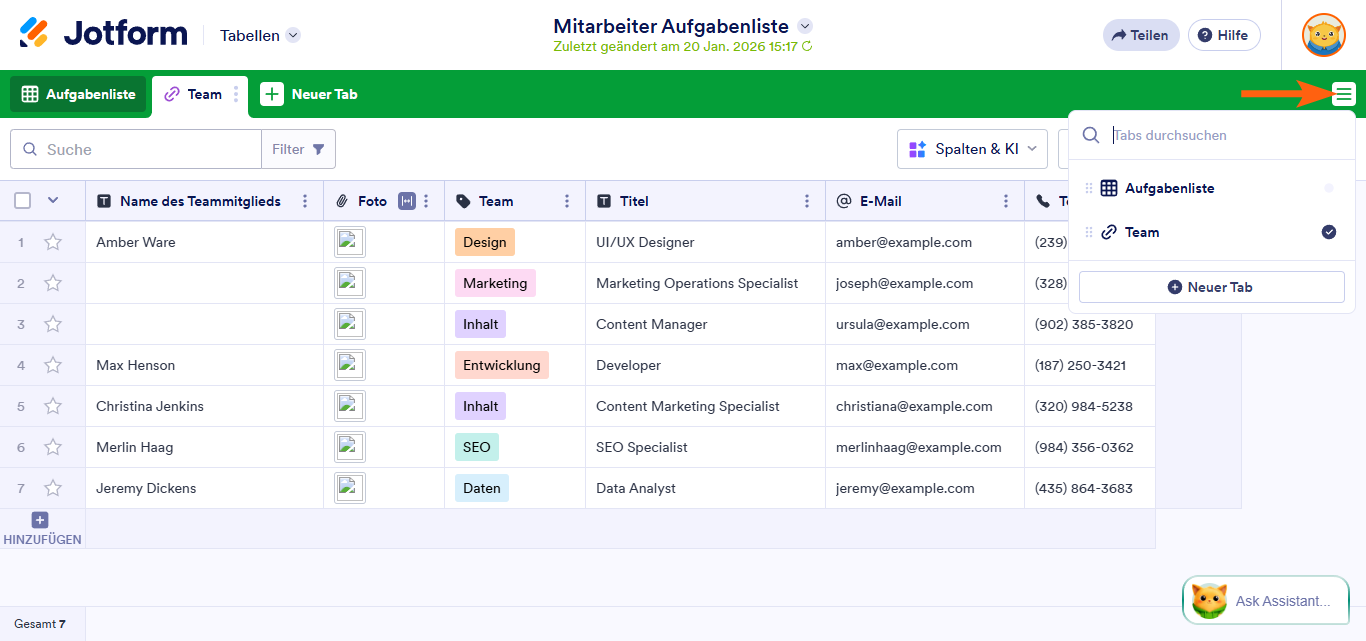Click the Teilen button
Screen dimensions: 1366x641
(1141, 34)
